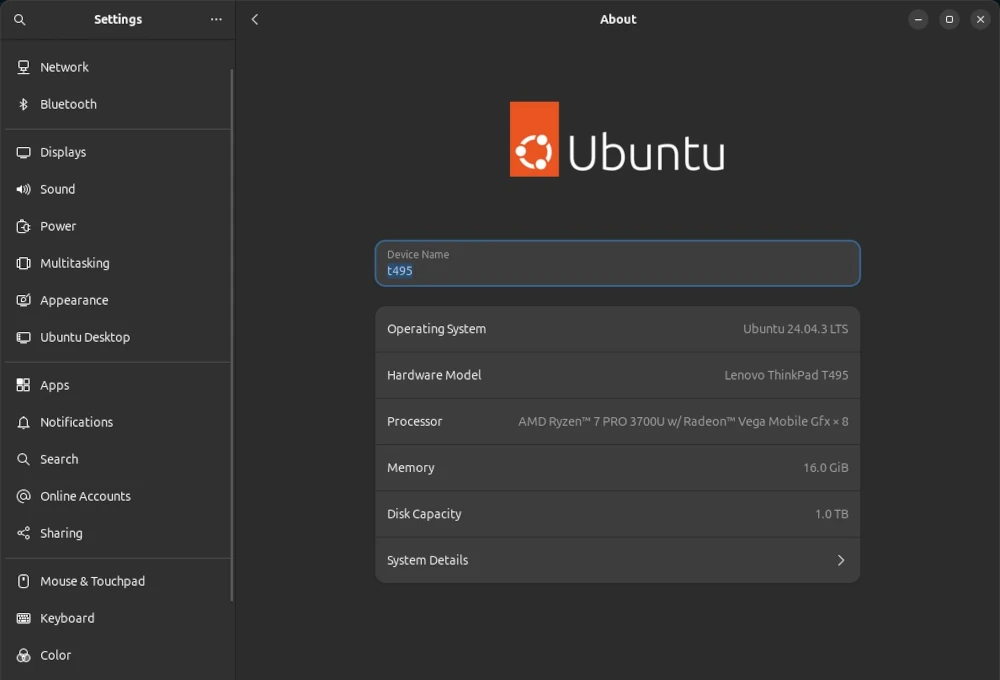Open the Settings three-dot menu
The width and height of the screenshot is (1000, 680).
point(216,20)
